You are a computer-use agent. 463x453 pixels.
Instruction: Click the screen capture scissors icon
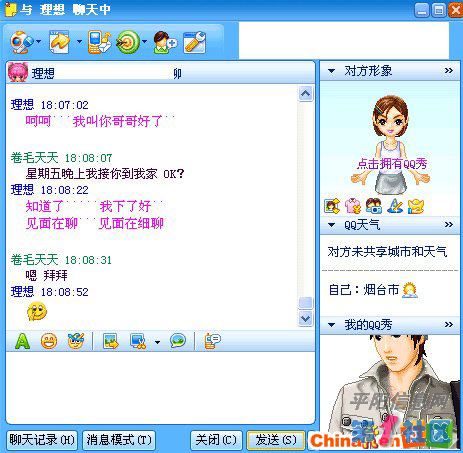(x=138, y=341)
